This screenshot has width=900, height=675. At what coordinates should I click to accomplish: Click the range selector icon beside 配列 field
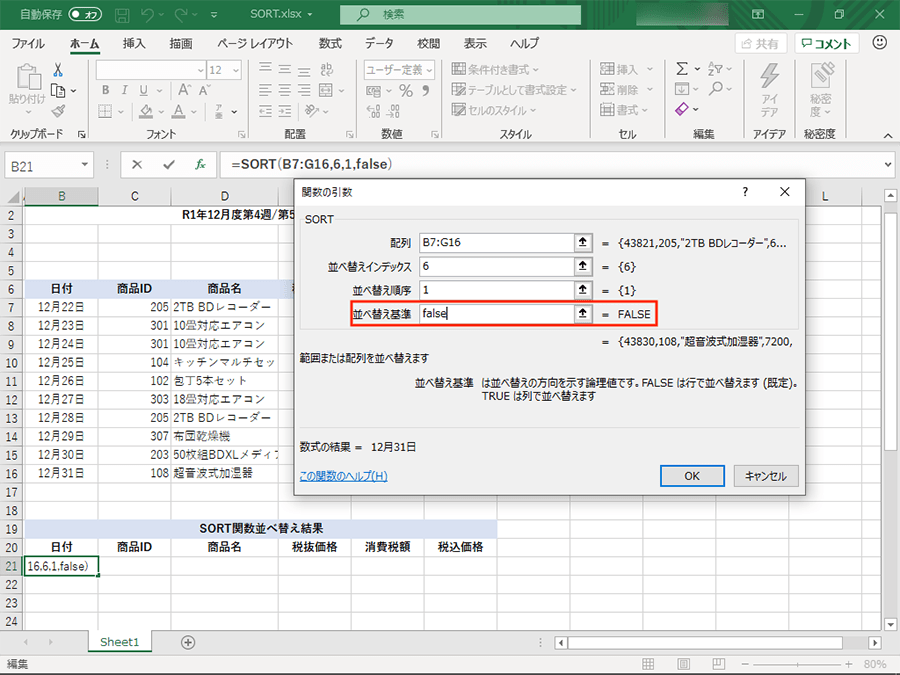[x=581, y=242]
